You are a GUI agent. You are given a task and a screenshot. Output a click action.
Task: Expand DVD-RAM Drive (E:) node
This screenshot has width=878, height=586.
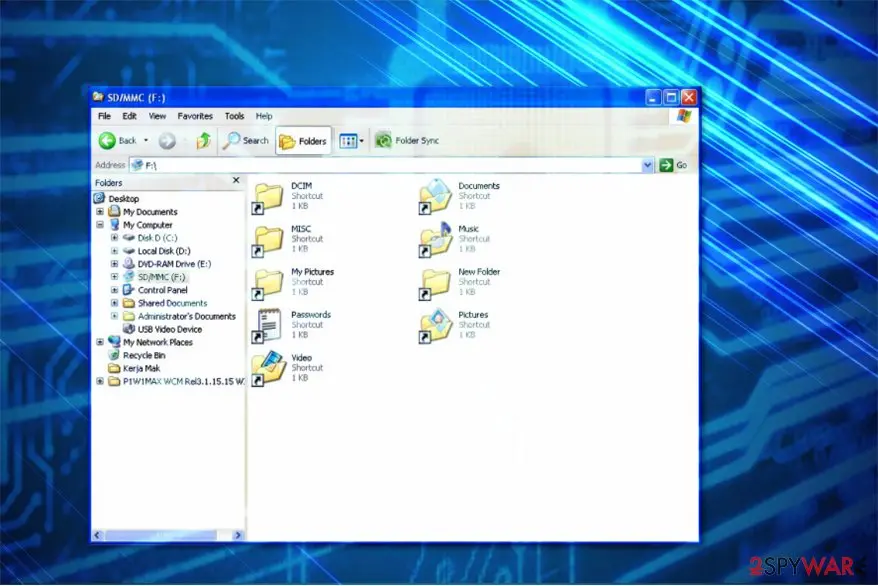(115, 264)
